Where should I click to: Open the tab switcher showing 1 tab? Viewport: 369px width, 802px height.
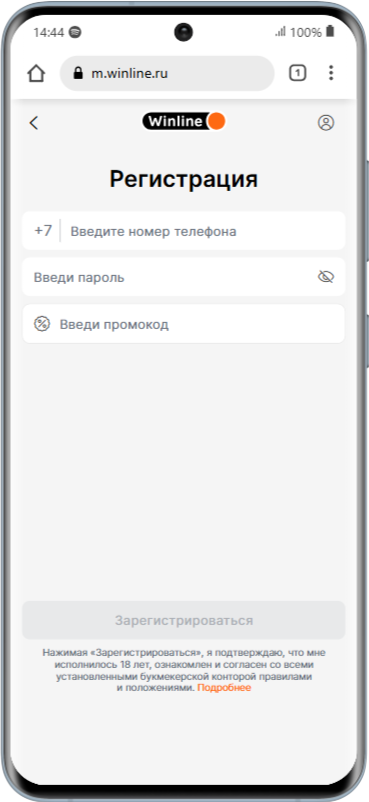(x=297, y=73)
